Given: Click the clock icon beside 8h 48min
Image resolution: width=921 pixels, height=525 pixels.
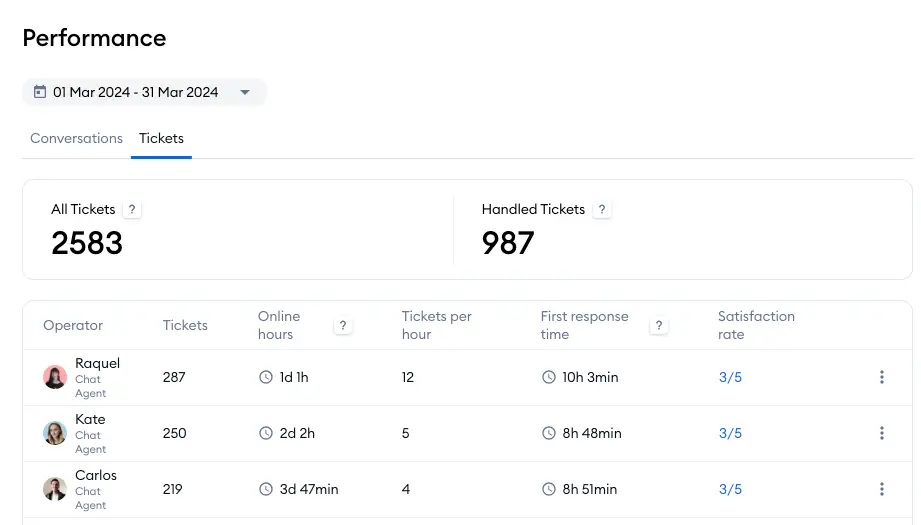Looking at the screenshot, I should point(549,433).
